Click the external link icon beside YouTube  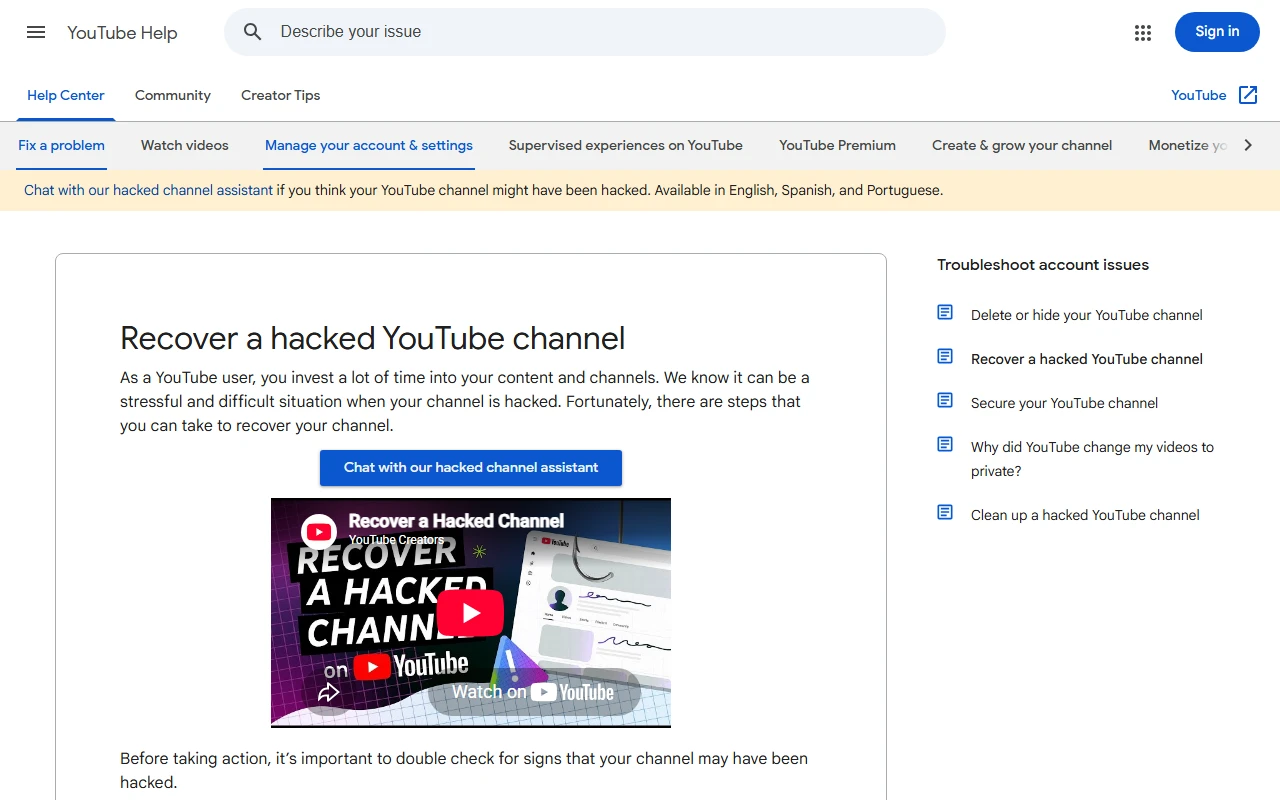pos(1248,95)
